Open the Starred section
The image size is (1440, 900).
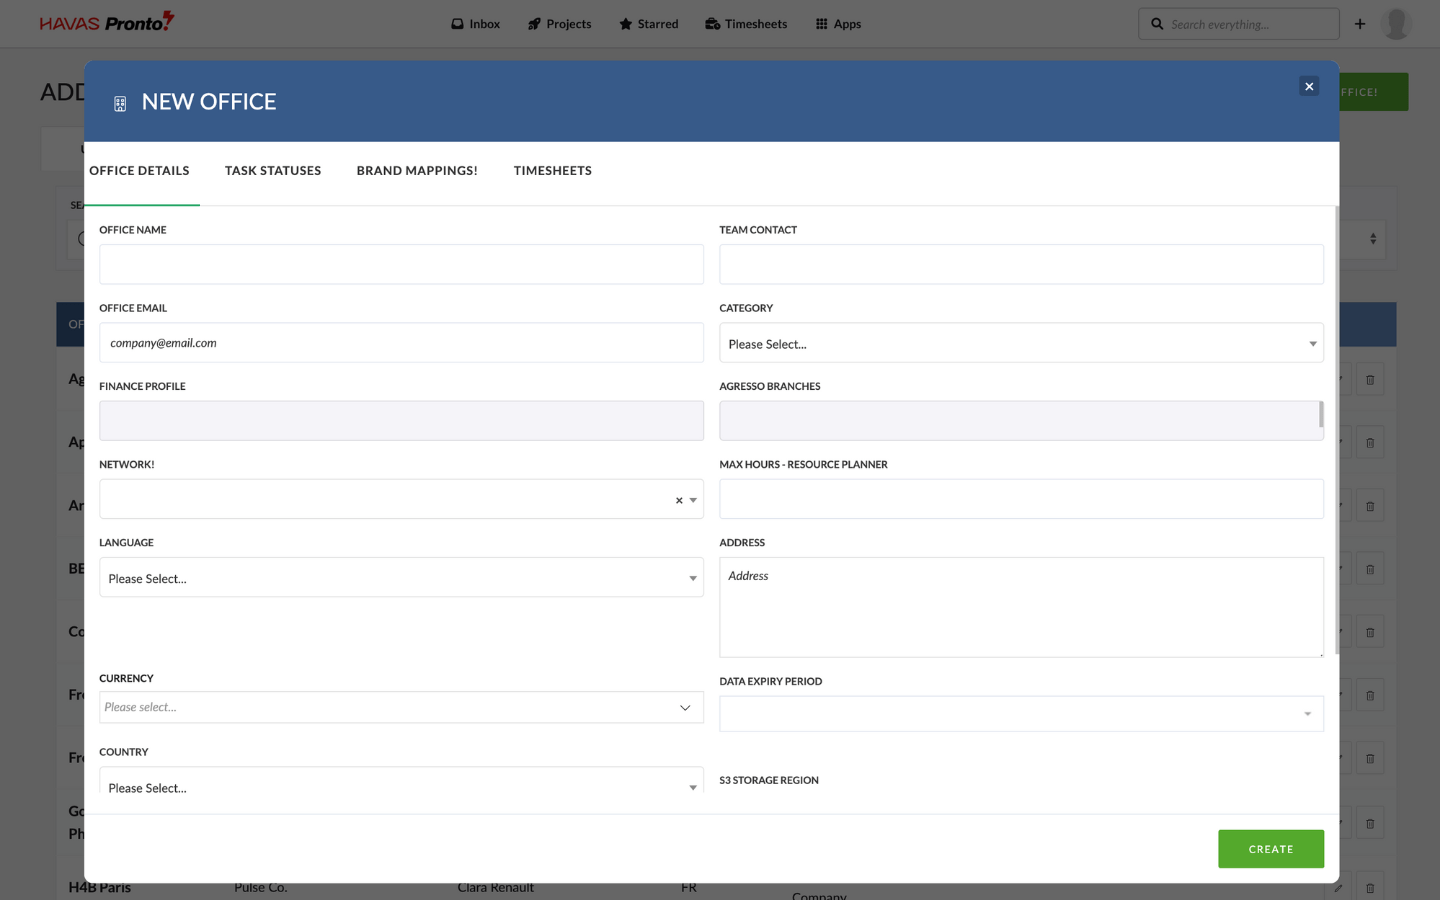point(648,24)
